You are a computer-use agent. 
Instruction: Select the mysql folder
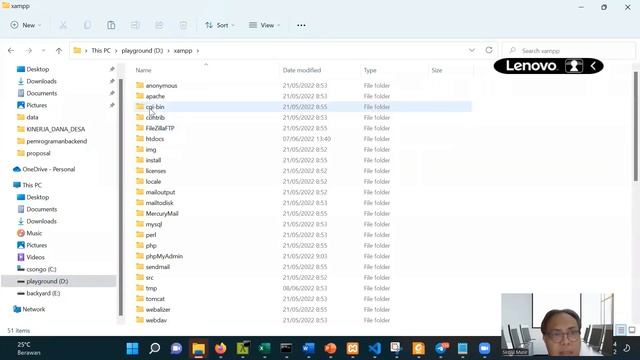(x=154, y=224)
